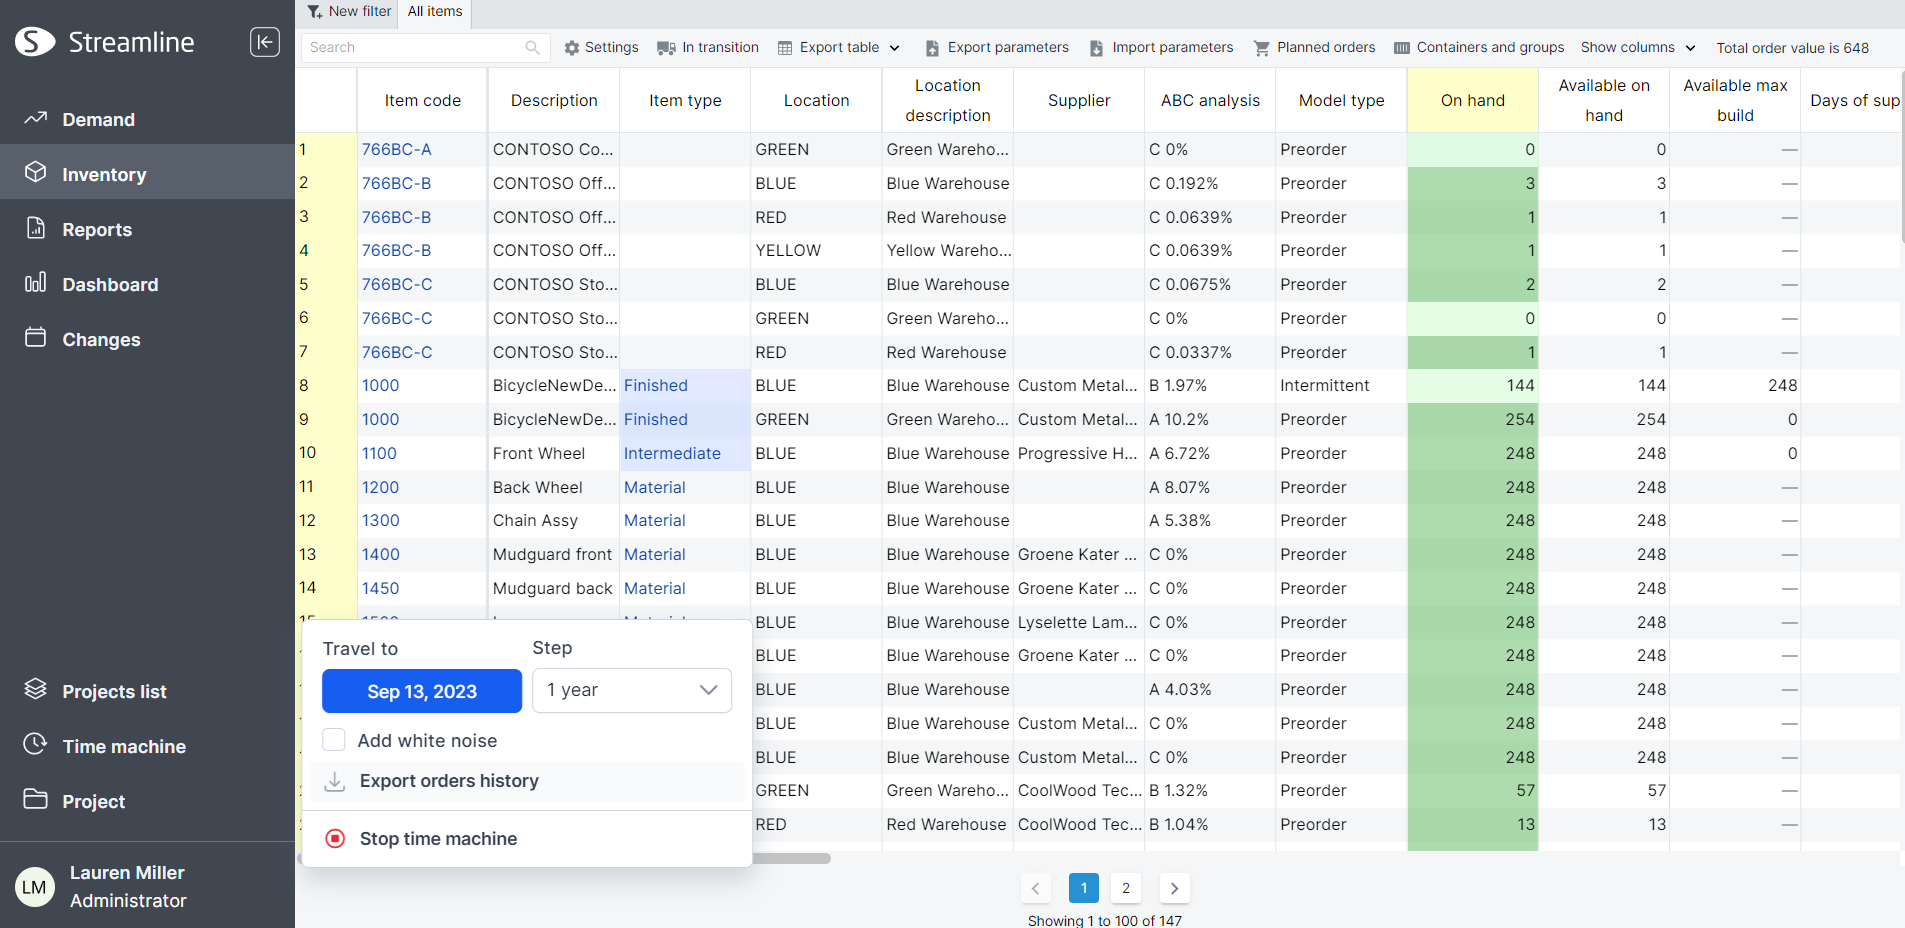The height and width of the screenshot is (928, 1905).
Task: Open the Time machine panel
Action: click(x=124, y=746)
